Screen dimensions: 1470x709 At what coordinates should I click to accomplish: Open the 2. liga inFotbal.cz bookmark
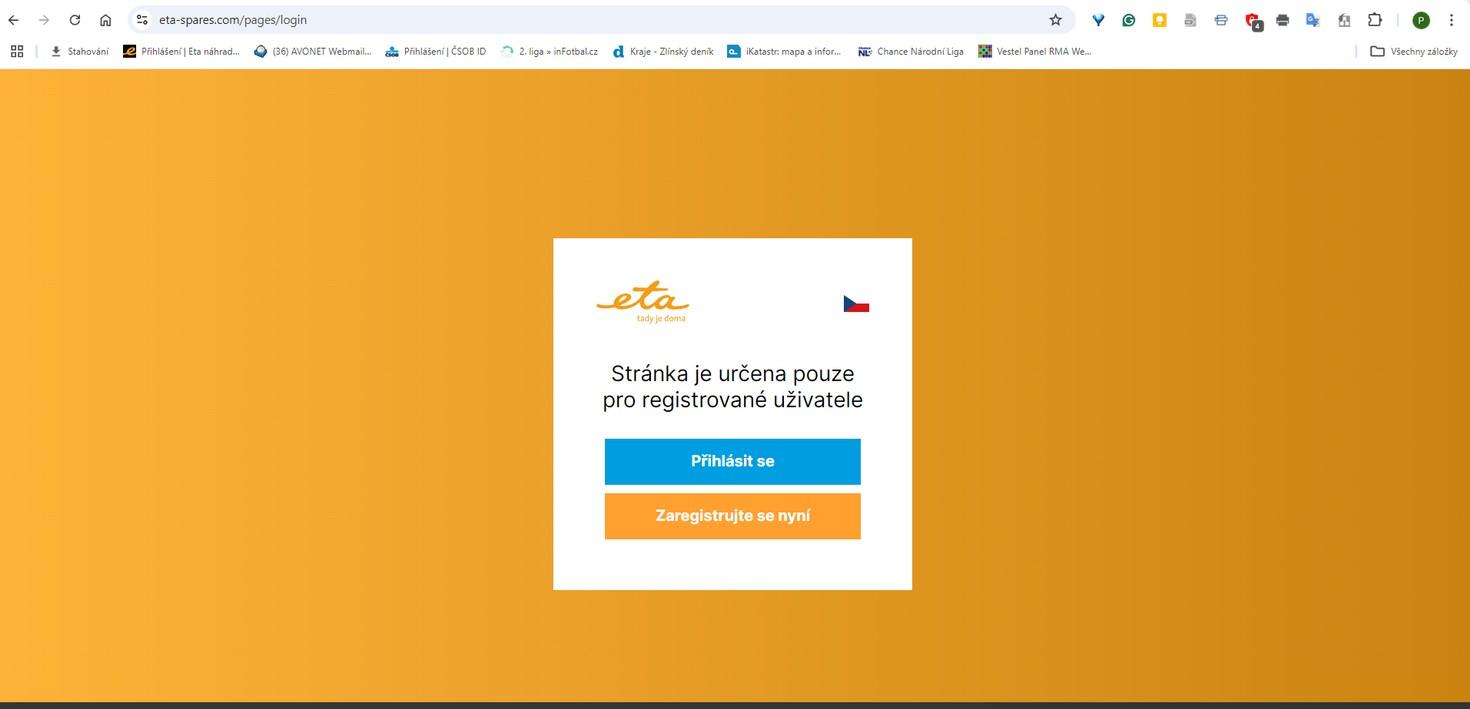[549, 51]
